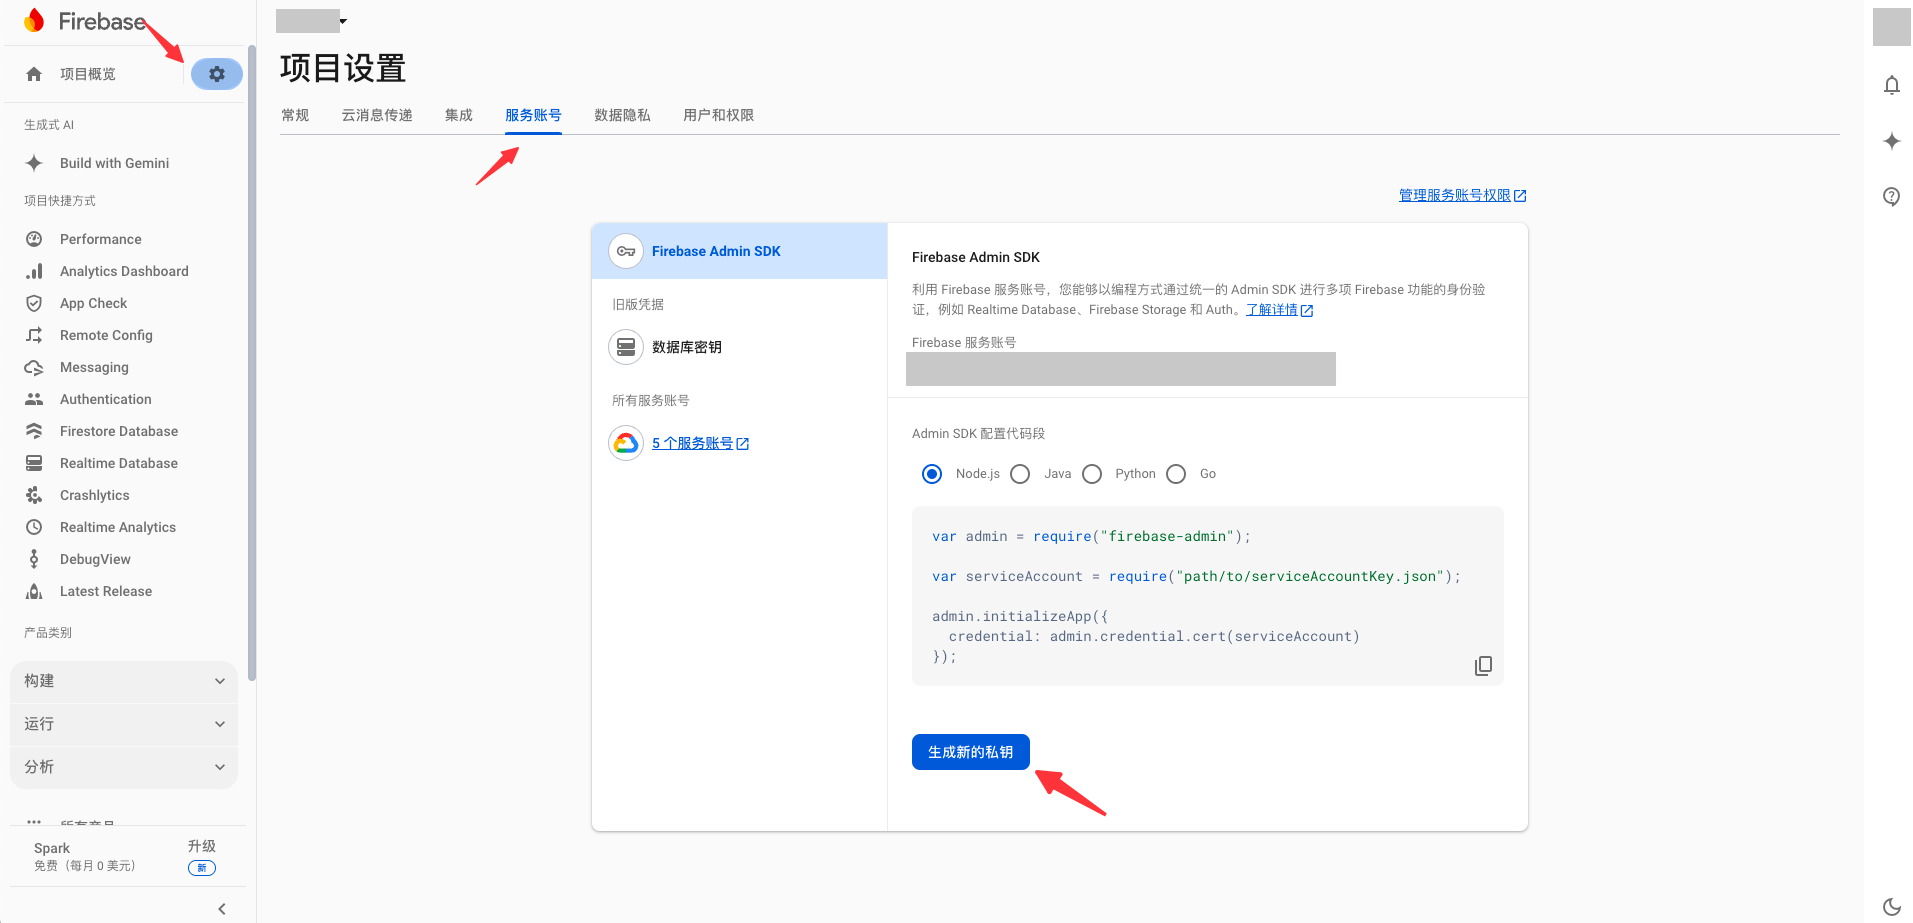Click the Realtime Database icon
This screenshot has width=1913, height=923.
click(x=34, y=463)
